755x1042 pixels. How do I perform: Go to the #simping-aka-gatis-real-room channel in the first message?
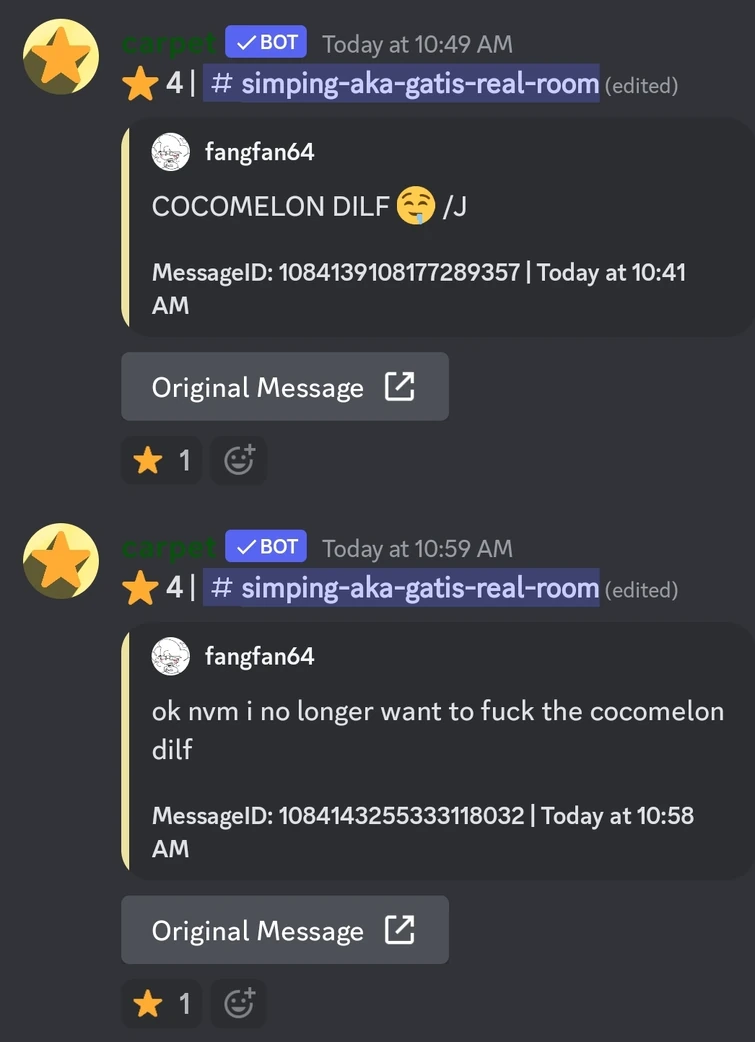click(401, 84)
